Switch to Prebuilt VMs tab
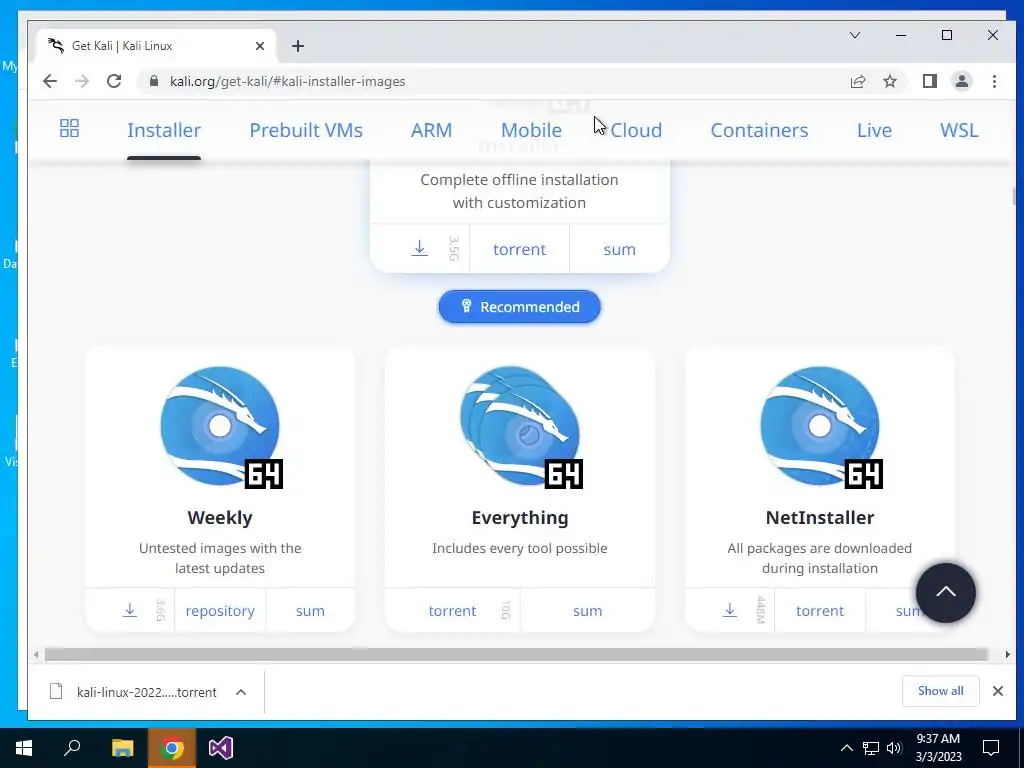This screenshot has width=1024, height=768. pyautogui.click(x=306, y=130)
